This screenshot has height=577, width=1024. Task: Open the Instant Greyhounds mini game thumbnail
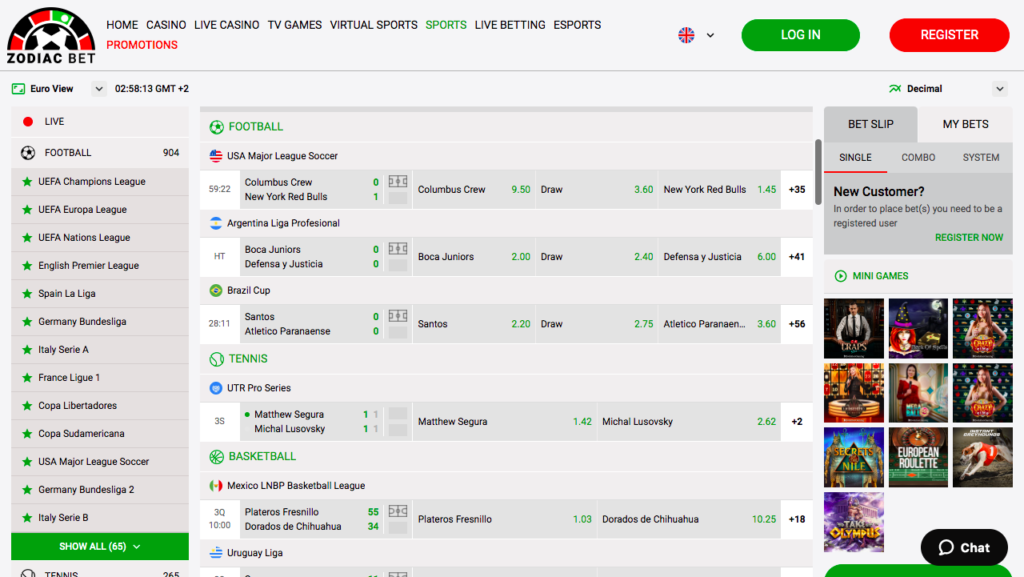(982, 458)
